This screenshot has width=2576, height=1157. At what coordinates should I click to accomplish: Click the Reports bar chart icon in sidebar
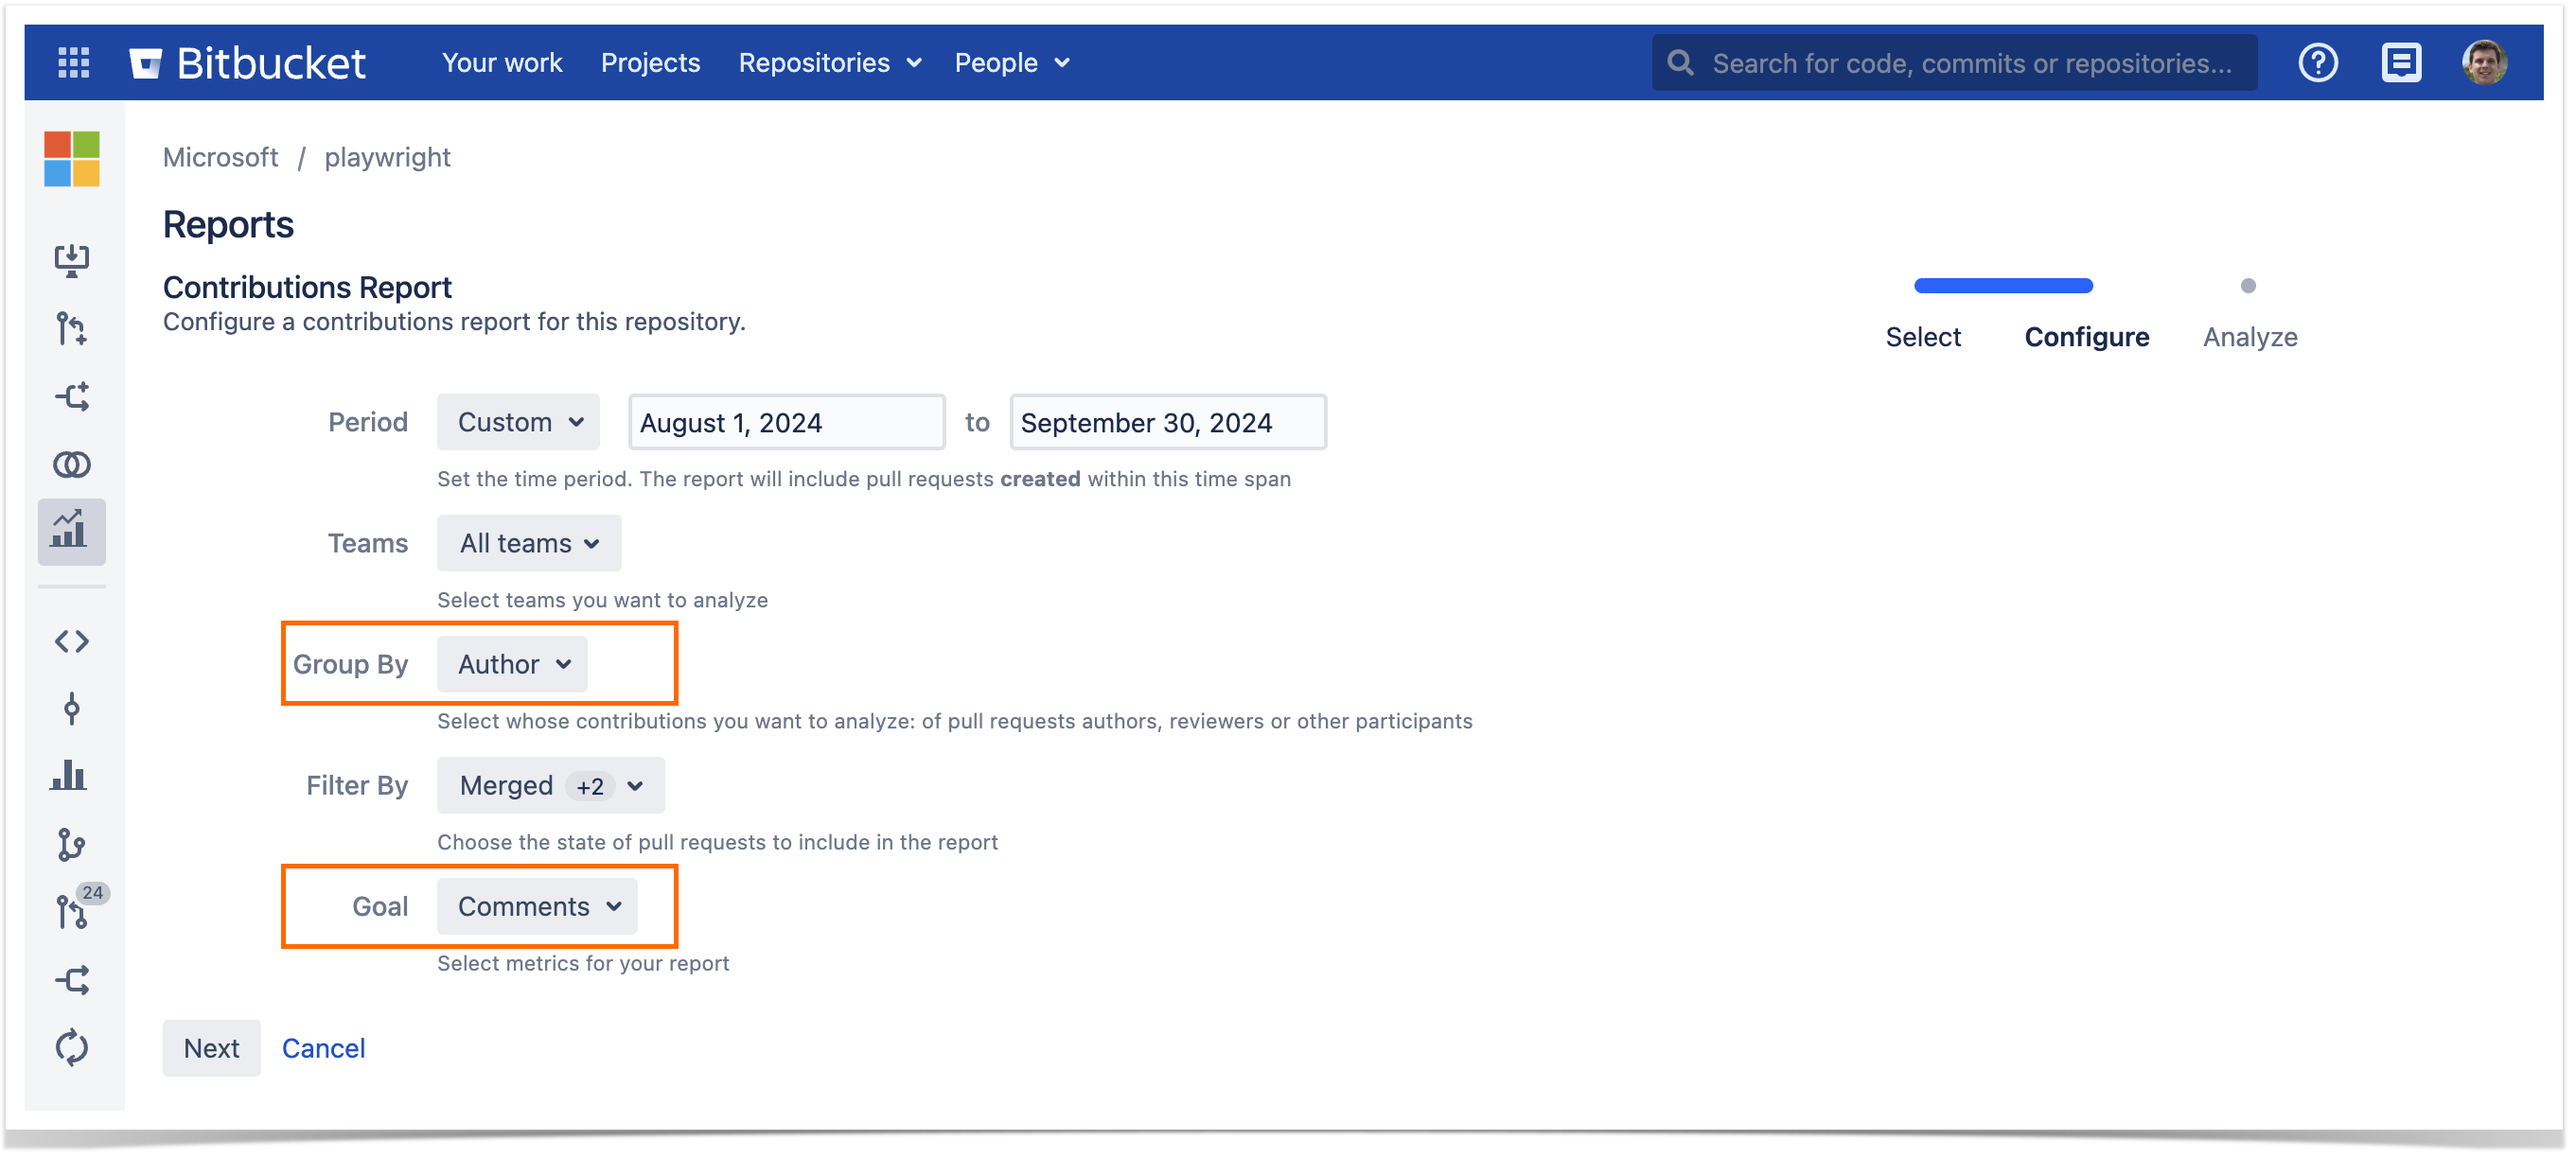point(74,530)
